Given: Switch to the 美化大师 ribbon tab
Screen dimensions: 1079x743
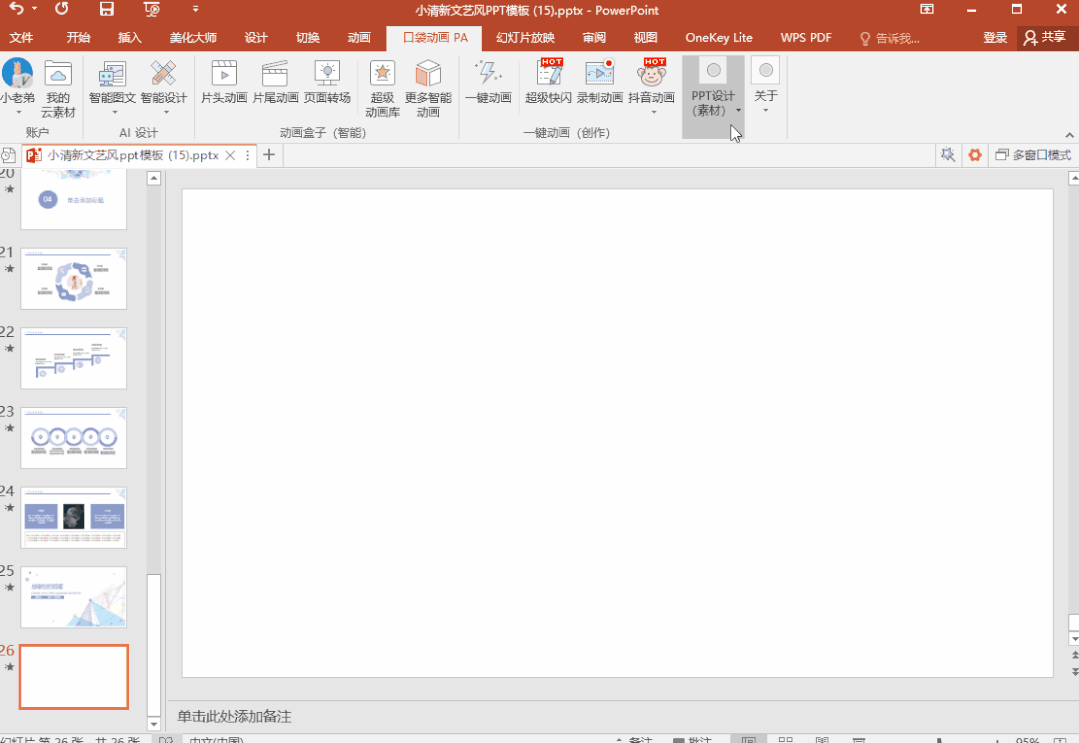Looking at the screenshot, I should pos(192,38).
